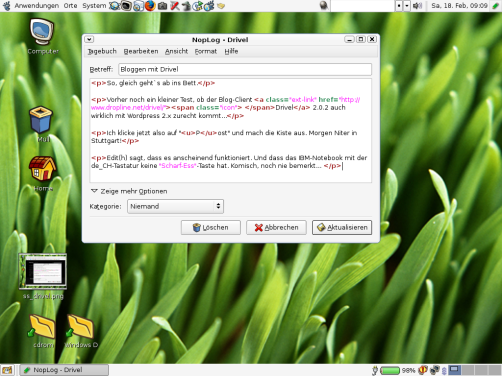Click the Löschen button

click(211, 227)
